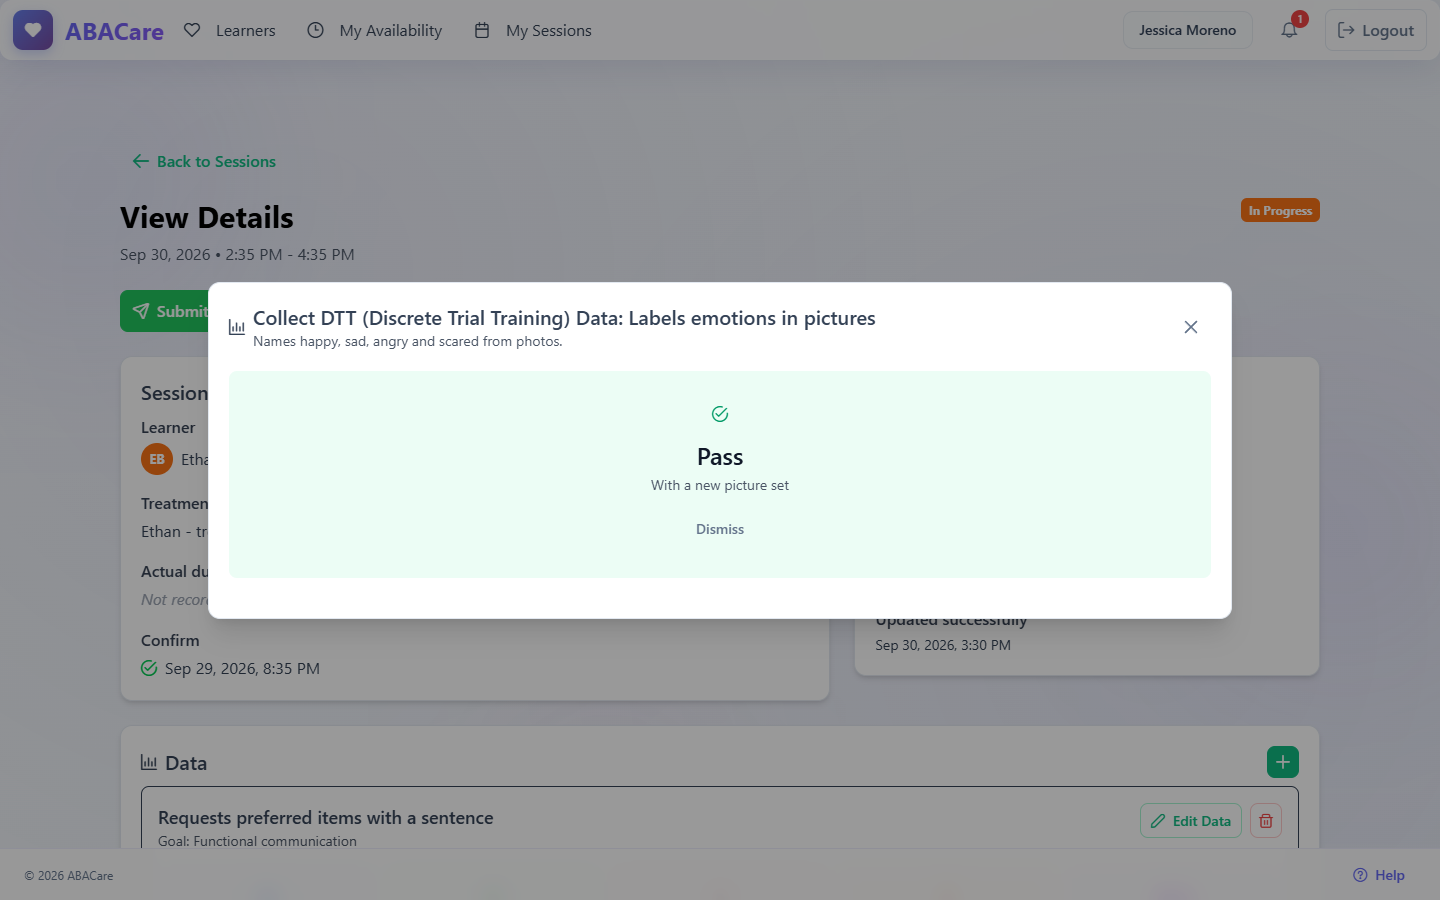The height and width of the screenshot is (900, 1440).
Task: Click 'Goal: Functional communication' text
Action: point(257,841)
